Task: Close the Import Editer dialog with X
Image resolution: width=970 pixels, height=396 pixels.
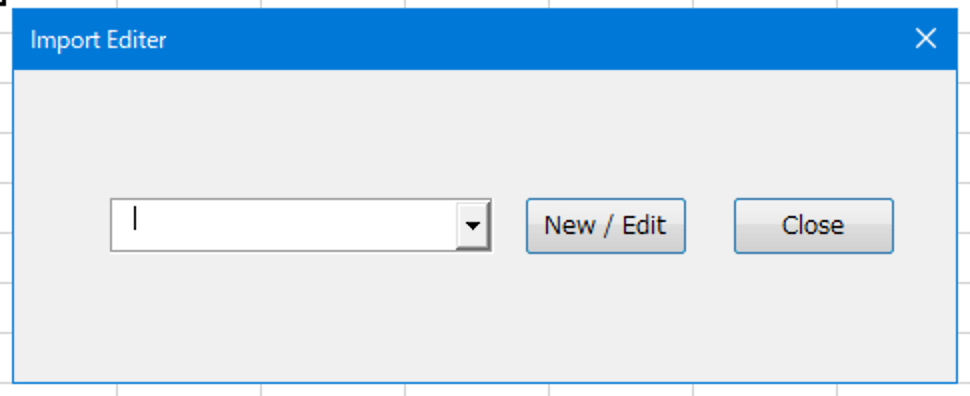Action: click(x=925, y=39)
